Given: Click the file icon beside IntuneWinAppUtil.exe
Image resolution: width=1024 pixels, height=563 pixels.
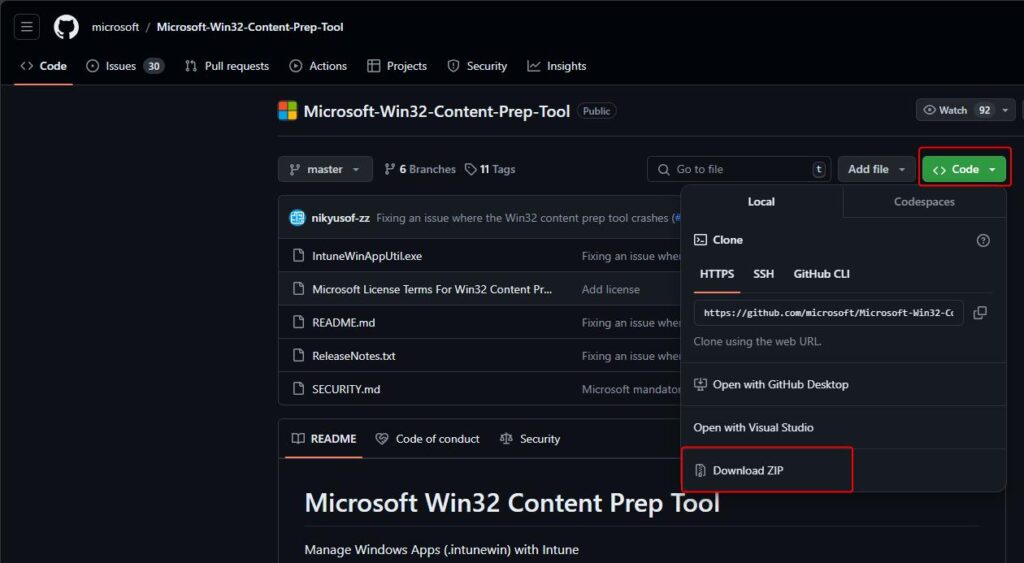Looking at the screenshot, I should tap(298, 255).
